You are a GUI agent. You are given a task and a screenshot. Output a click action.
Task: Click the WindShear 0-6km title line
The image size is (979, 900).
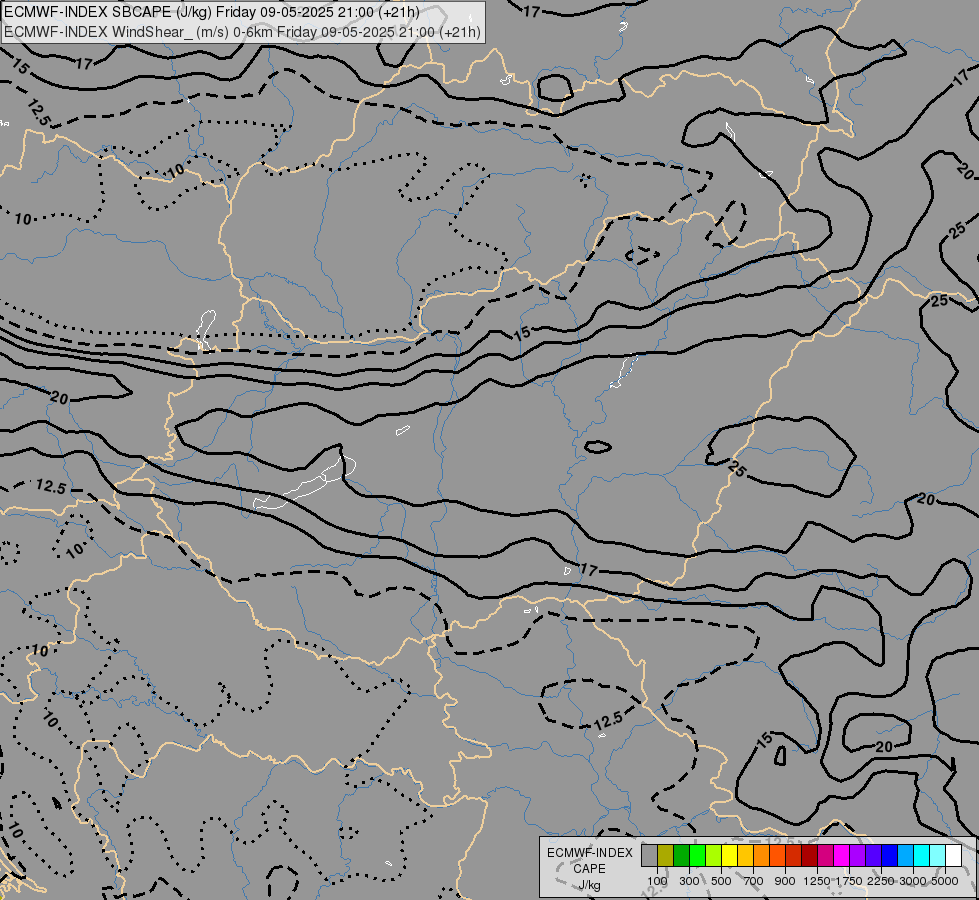(242, 32)
